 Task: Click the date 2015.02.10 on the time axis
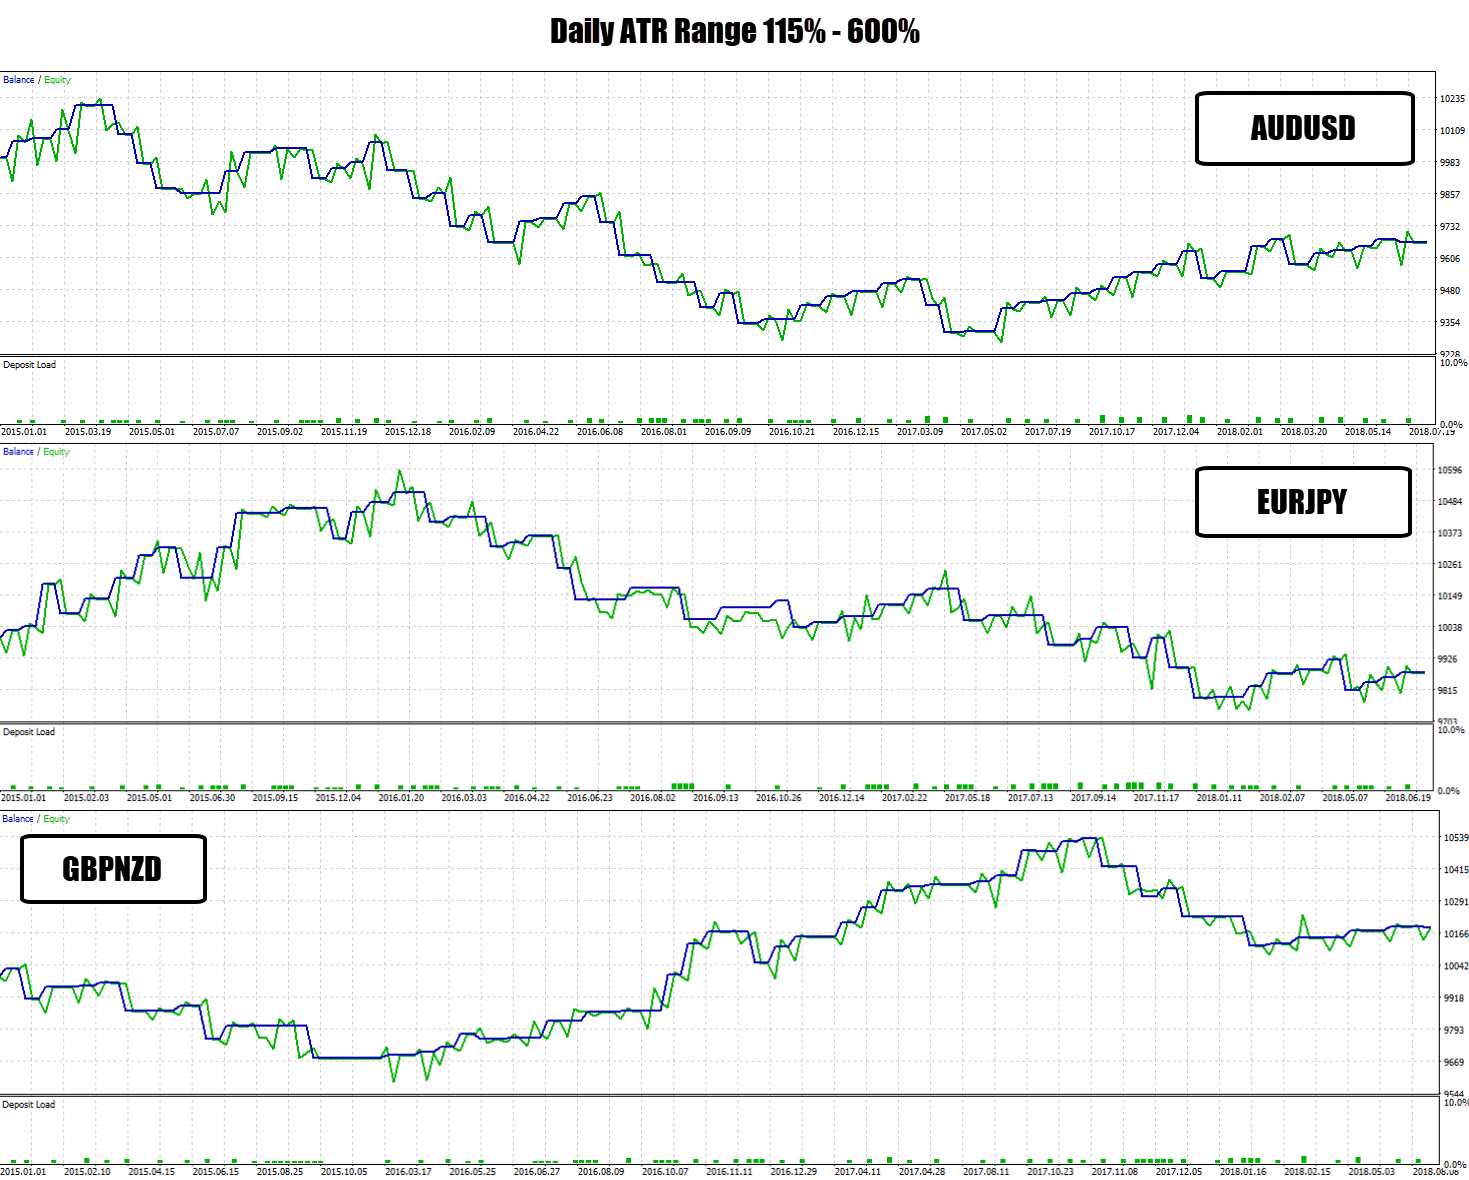[x=88, y=1171]
